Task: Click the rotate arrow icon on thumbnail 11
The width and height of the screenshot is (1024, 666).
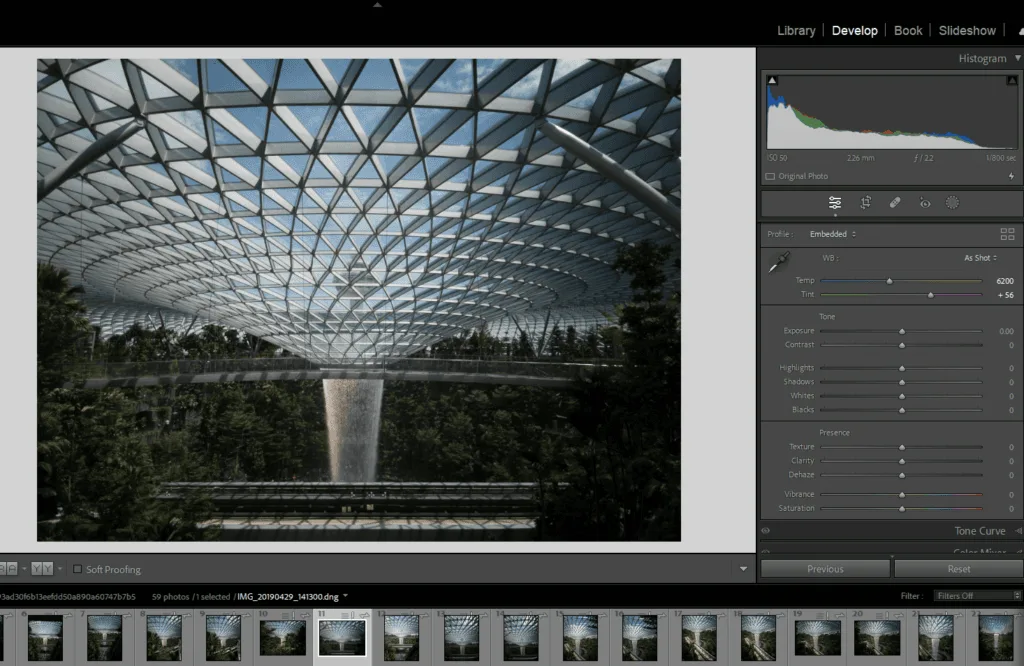Action: click(x=364, y=614)
